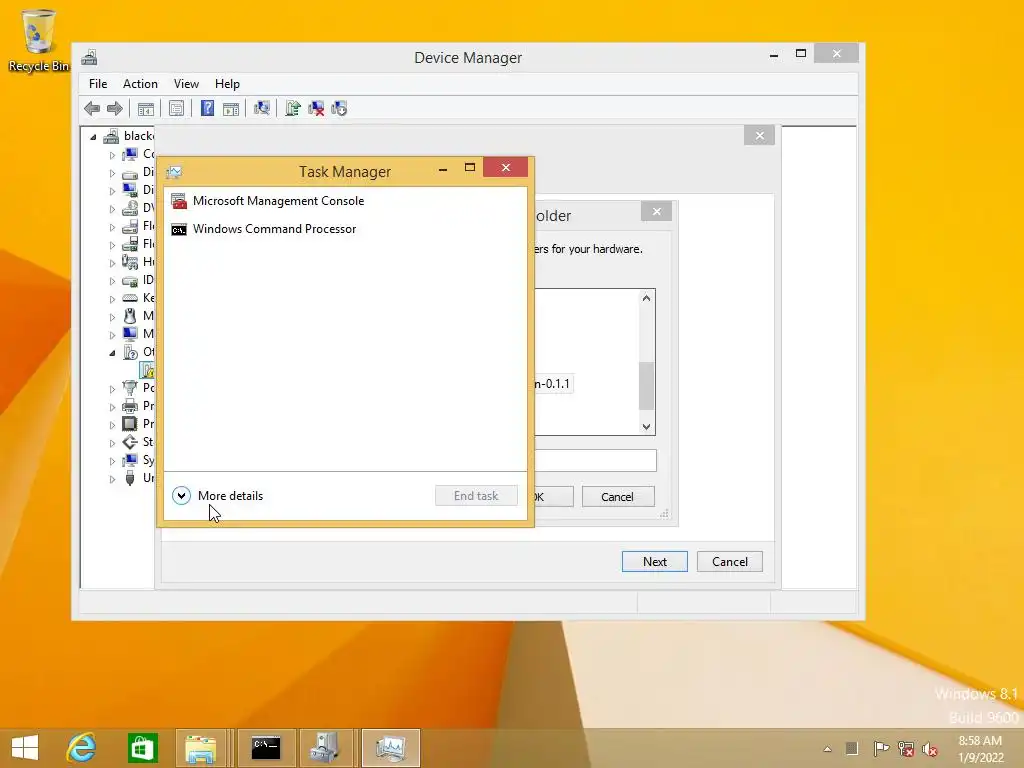1024x768 pixels.
Task: Open Recycle Bin on the desktop
Action: pyautogui.click(x=39, y=40)
